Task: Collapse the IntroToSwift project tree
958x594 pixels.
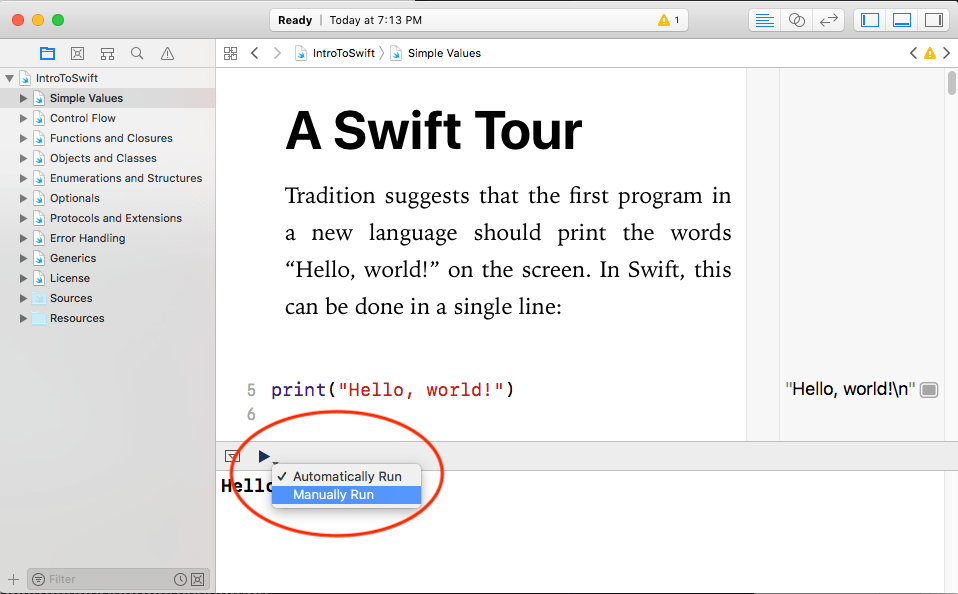Action: (10, 78)
